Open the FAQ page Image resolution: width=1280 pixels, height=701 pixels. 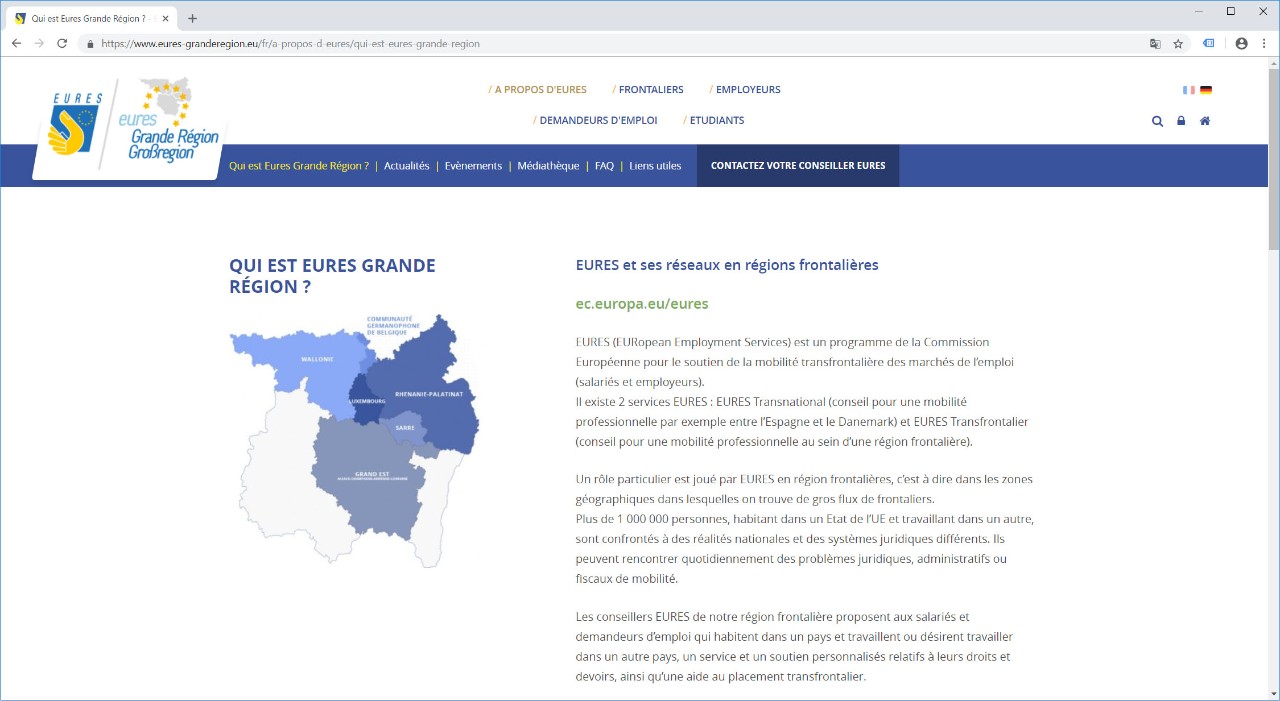pos(604,166)
